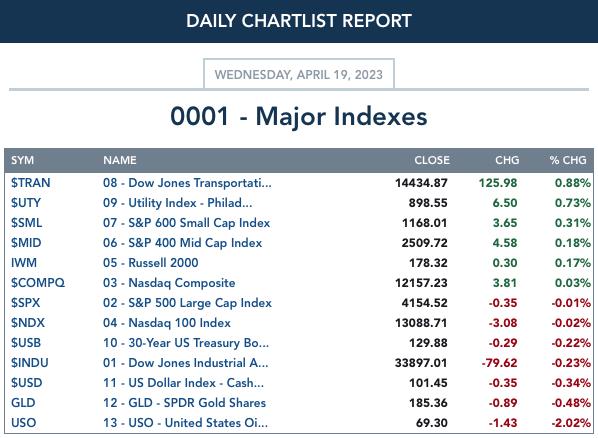Screen dimensions: 598x438
Task: Click the 0001 - Major Indexes title
Action: pos(299,116)
